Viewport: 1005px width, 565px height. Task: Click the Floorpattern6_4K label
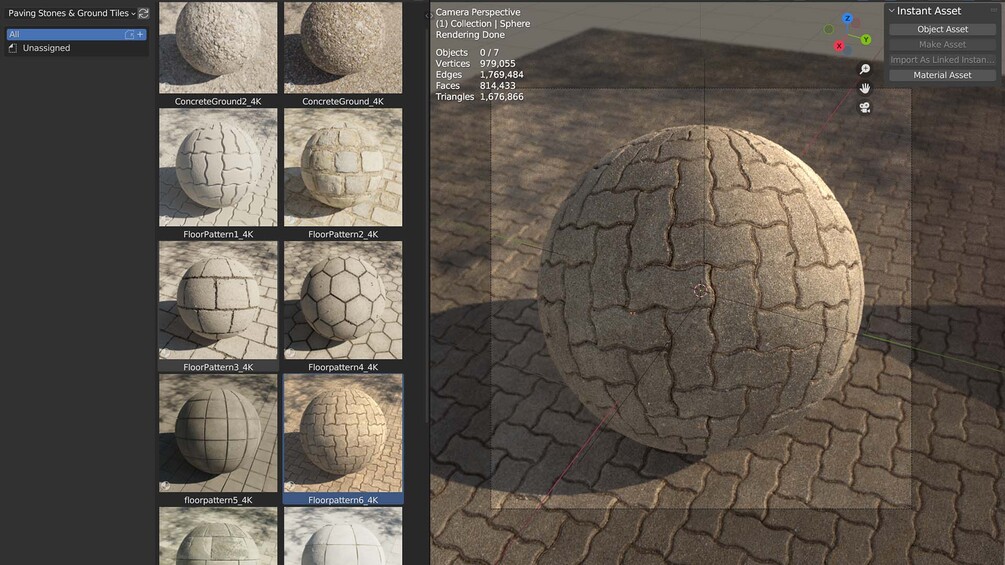click(x=343, y=500)
